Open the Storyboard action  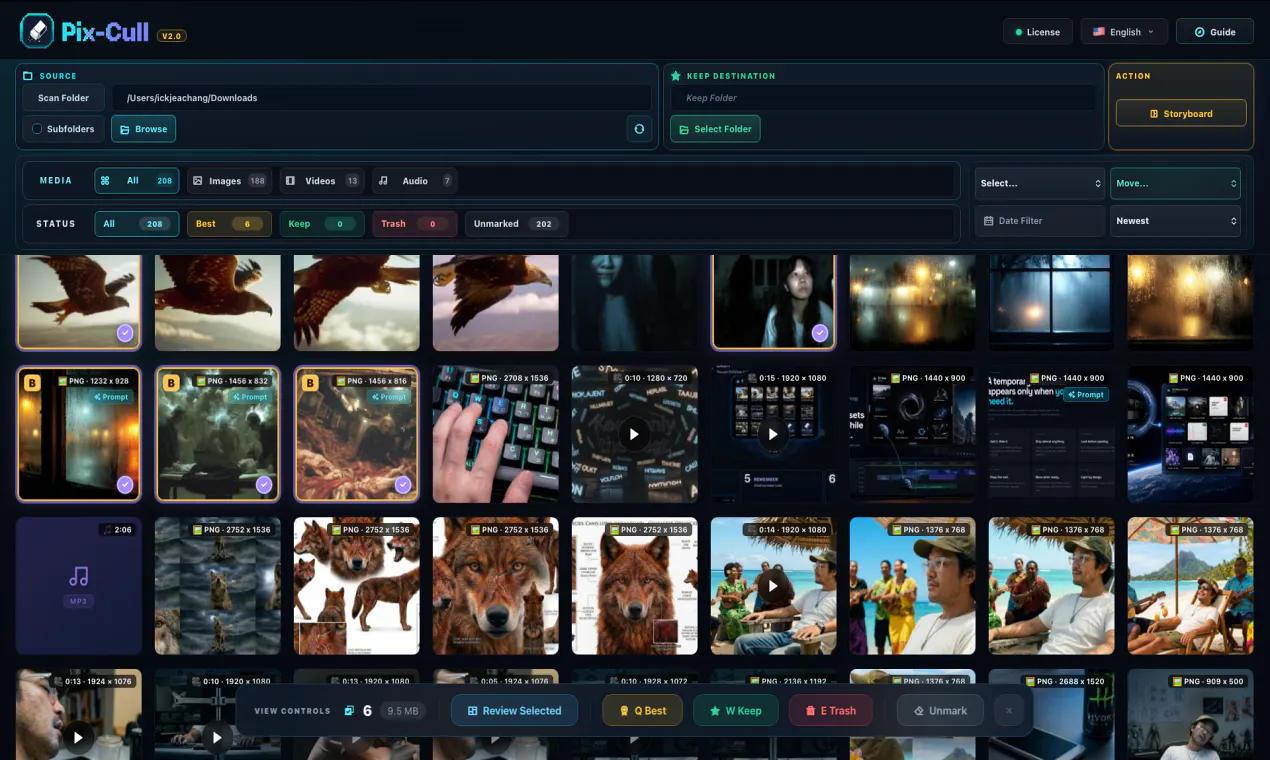(x=1181, y=113)
